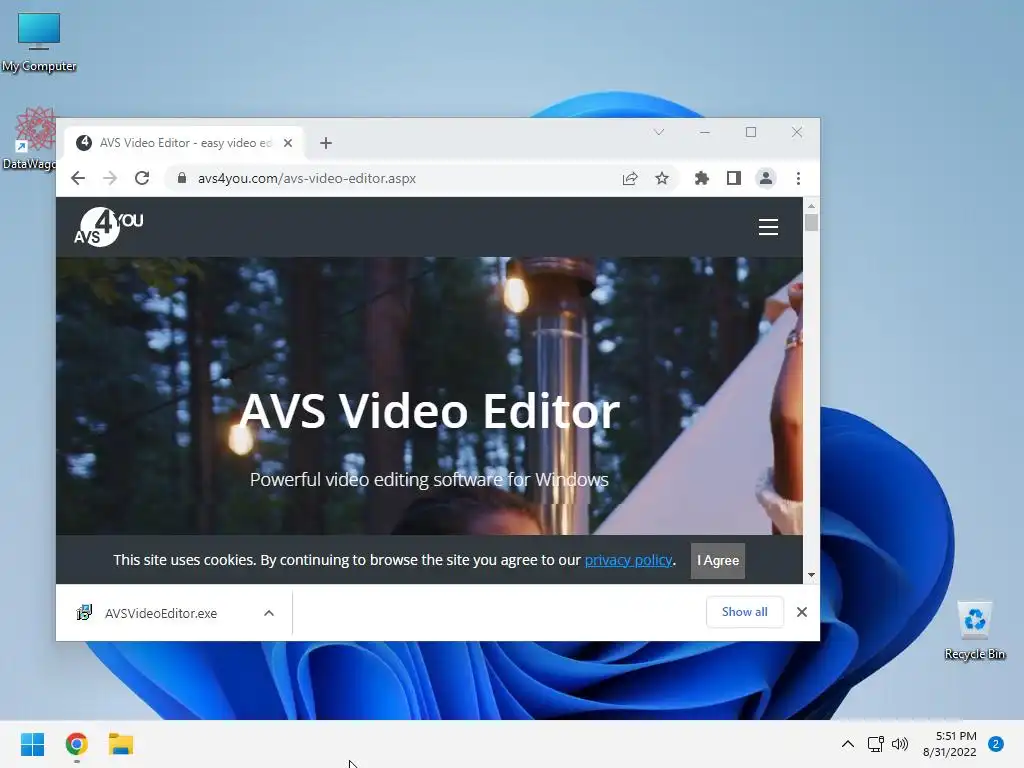Maximize the Chrome window
Image resolution: width=1024 pixels, height=768 pixels.
751,133
